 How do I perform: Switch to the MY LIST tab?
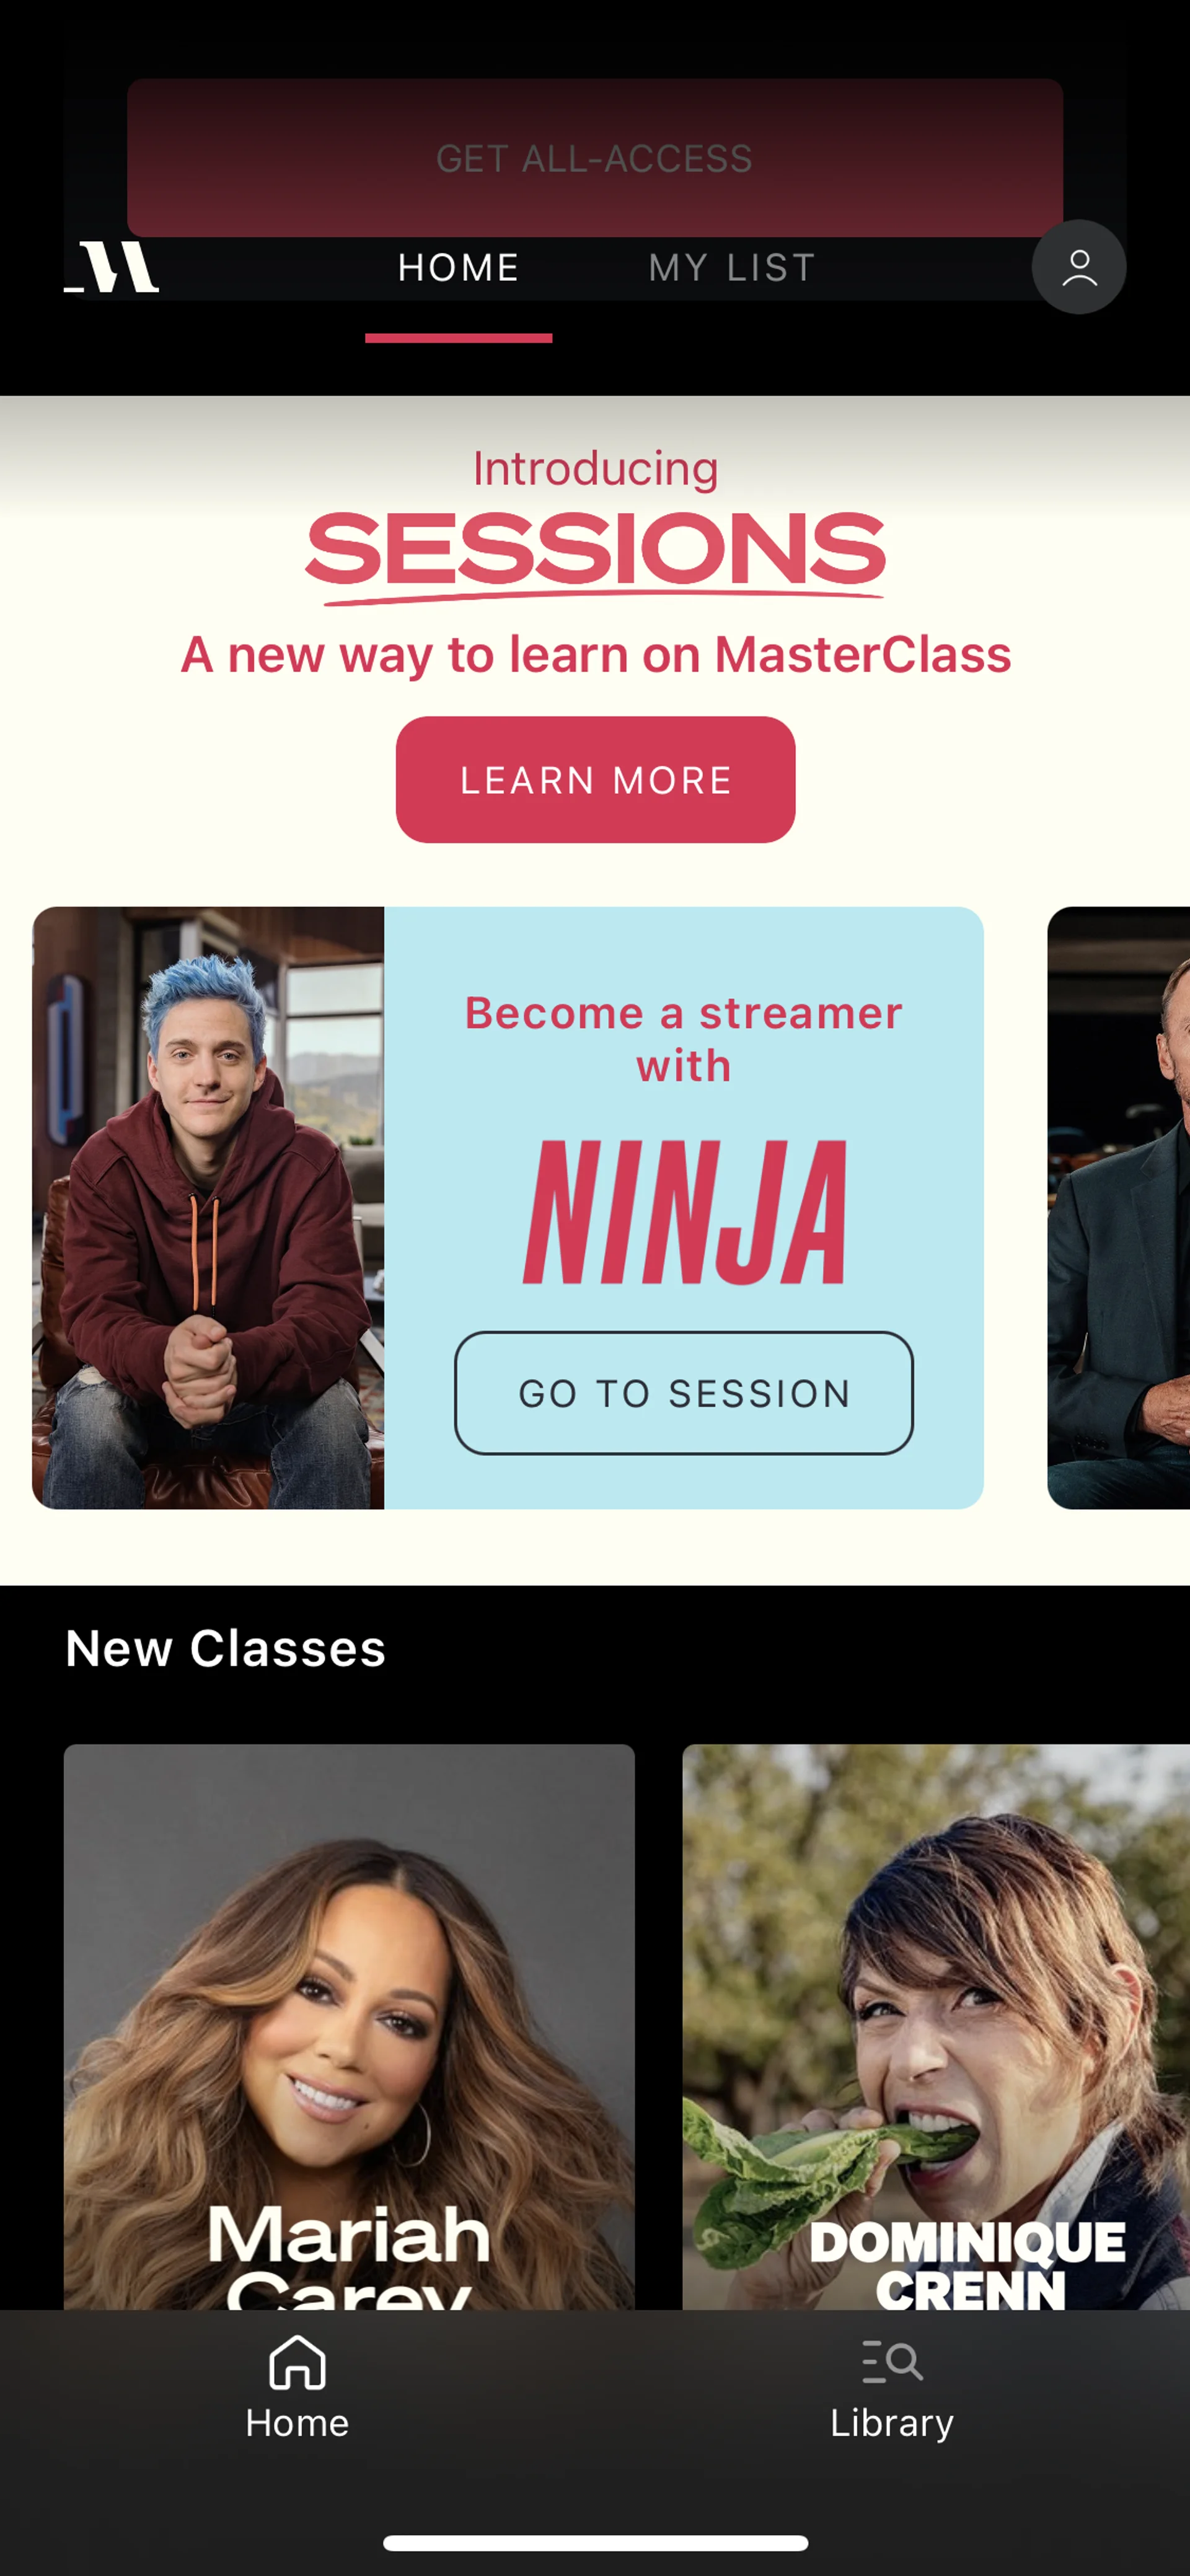click(733, 267)
